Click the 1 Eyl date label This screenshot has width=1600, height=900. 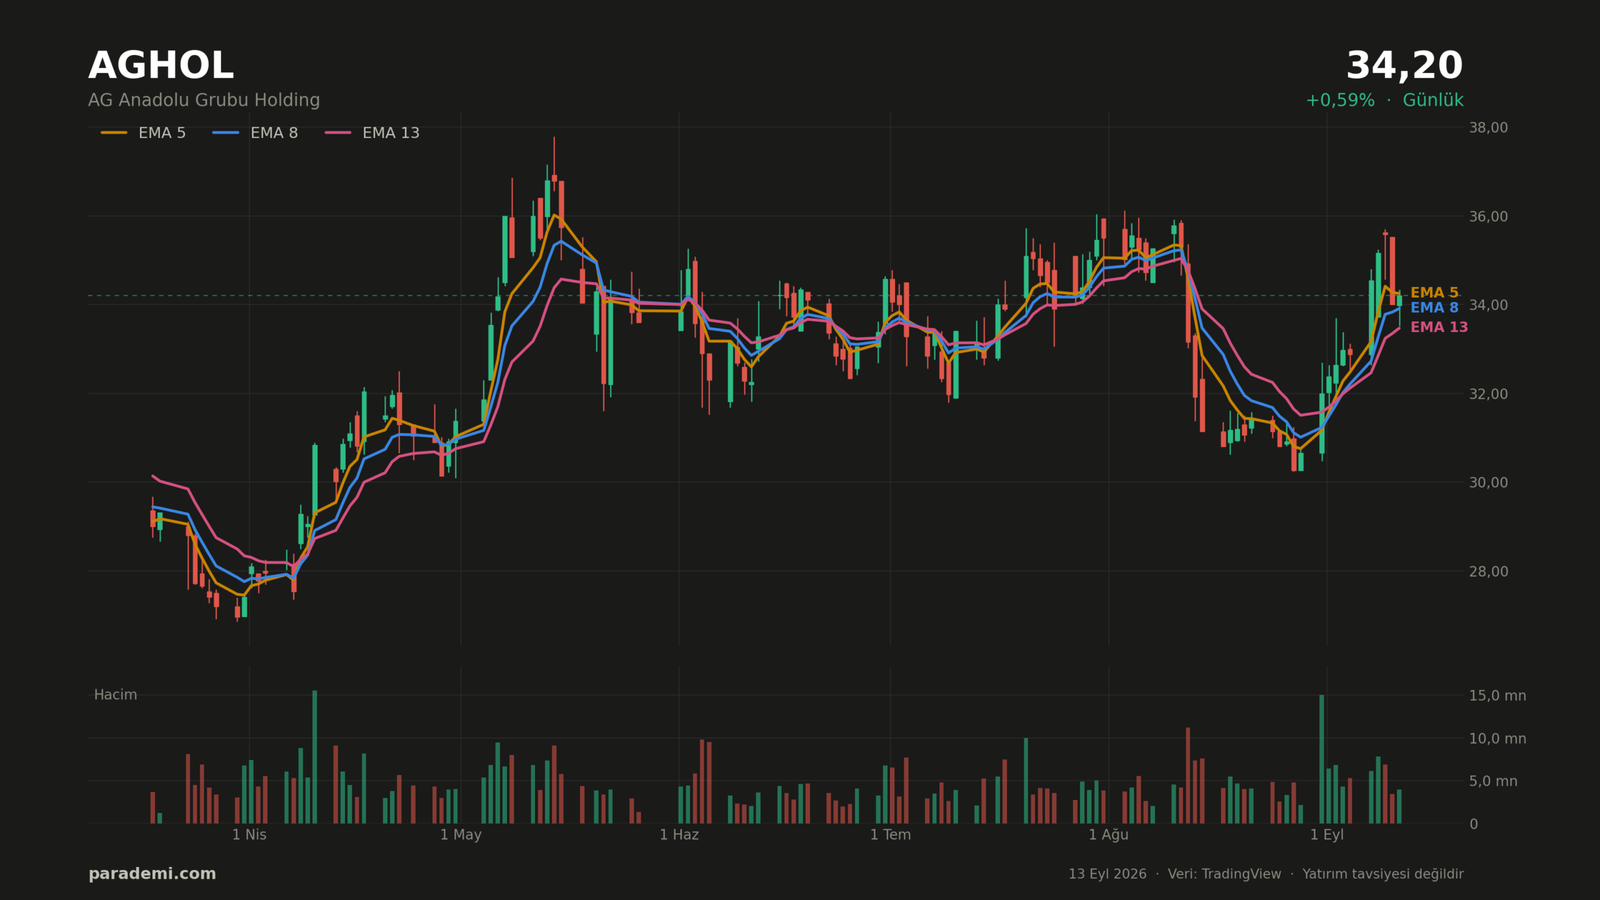[1327, 835]
